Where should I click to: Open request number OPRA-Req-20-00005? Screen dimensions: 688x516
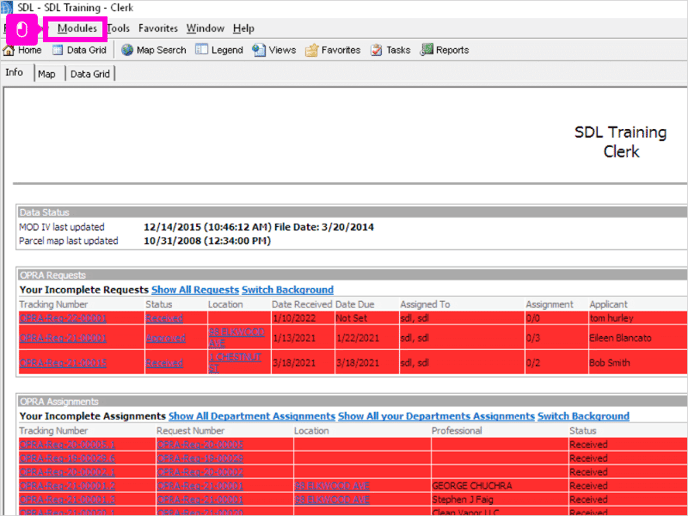coord(200,444)
